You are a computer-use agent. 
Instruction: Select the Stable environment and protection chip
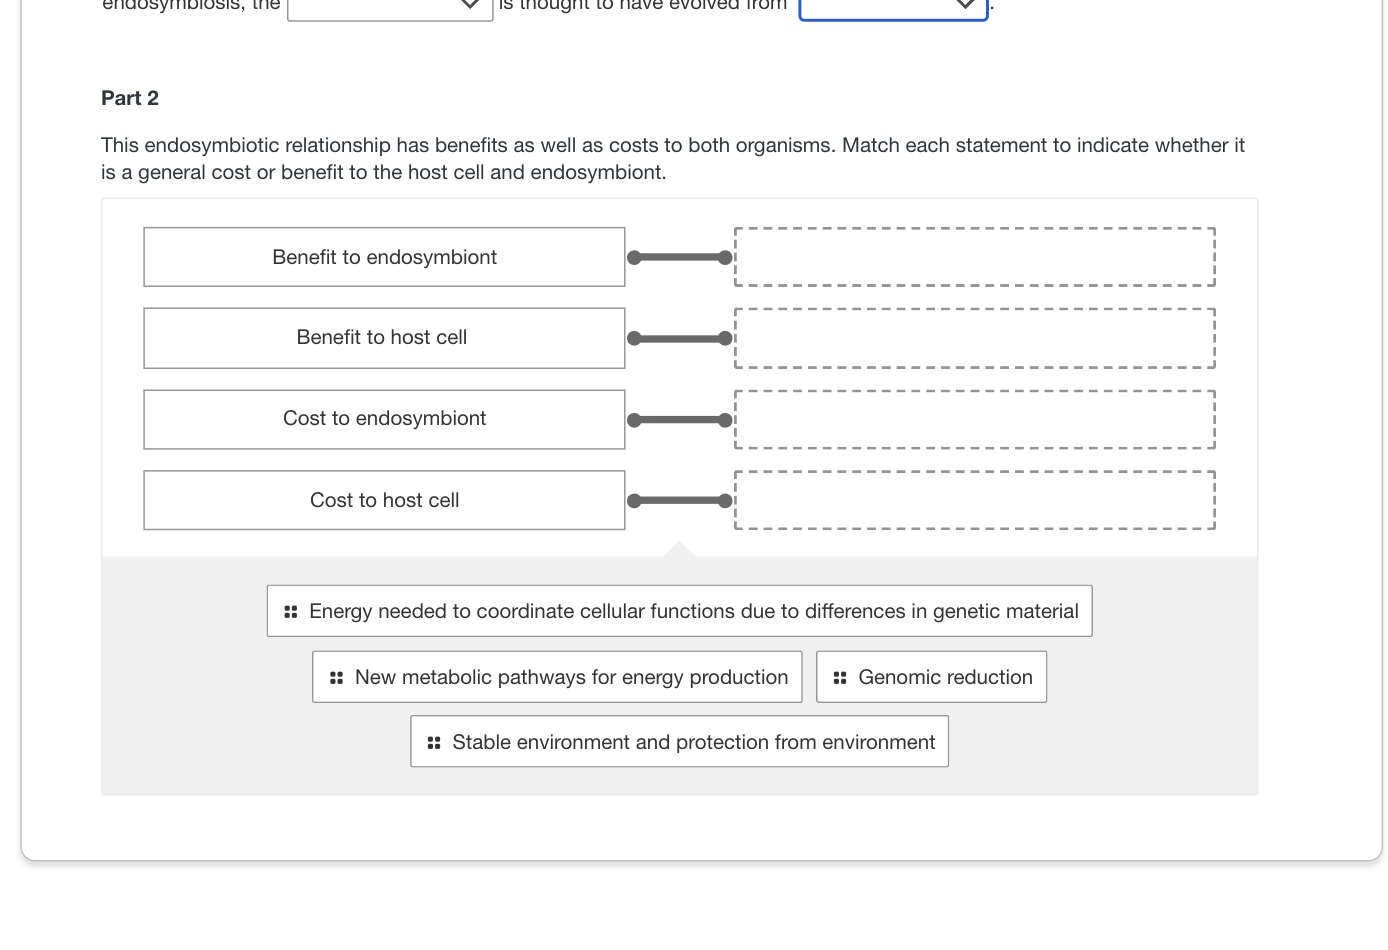coord(691,741)
